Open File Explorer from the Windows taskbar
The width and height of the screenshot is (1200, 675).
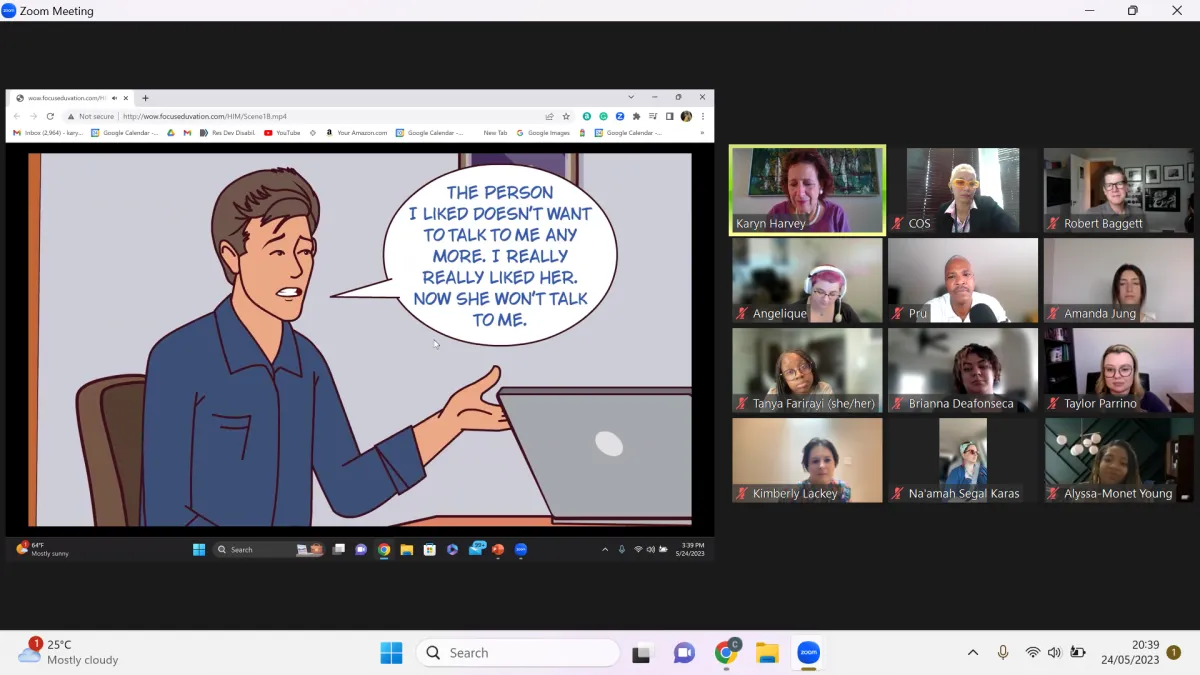pyautogui.click(x=767, y=653)
